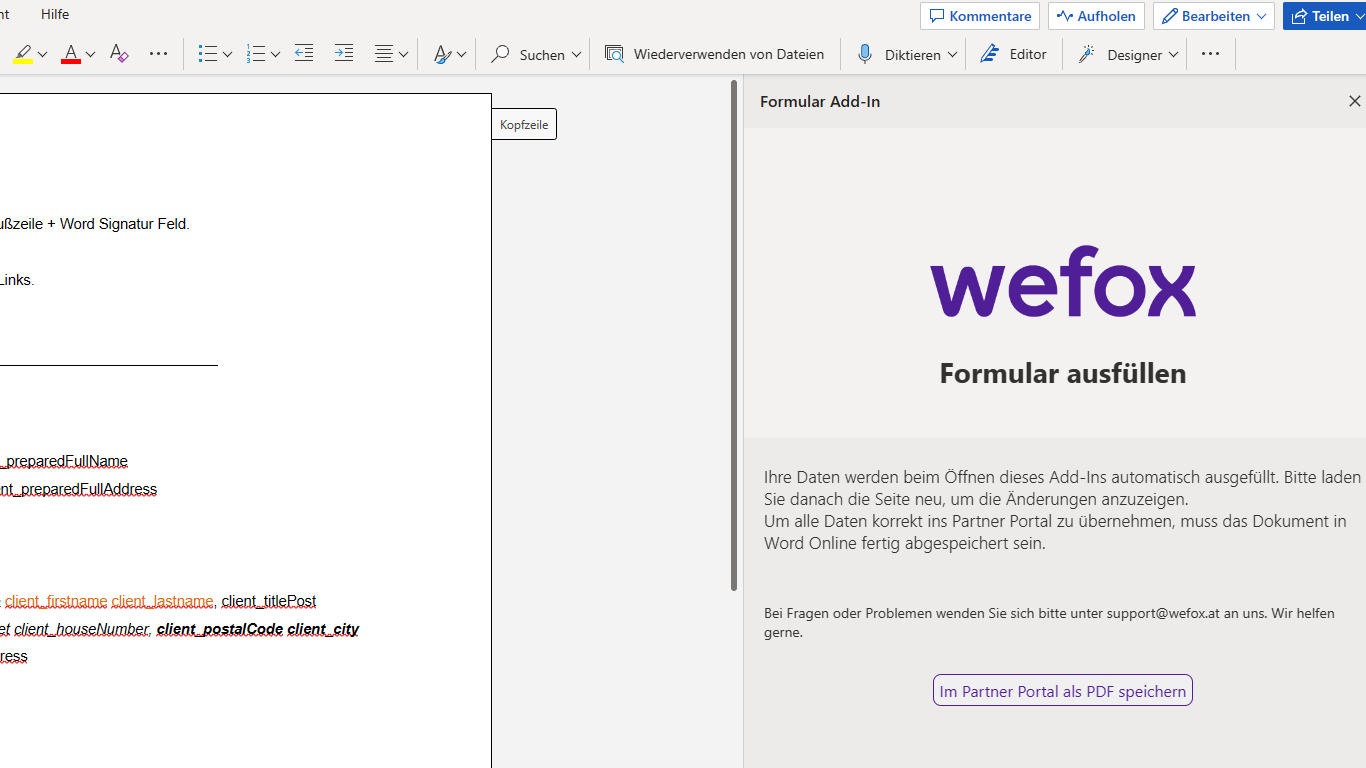Click Im Partner Portal als PDF speichern
The width and height of the screenshot is (1366, 768).
[1063, 691]
